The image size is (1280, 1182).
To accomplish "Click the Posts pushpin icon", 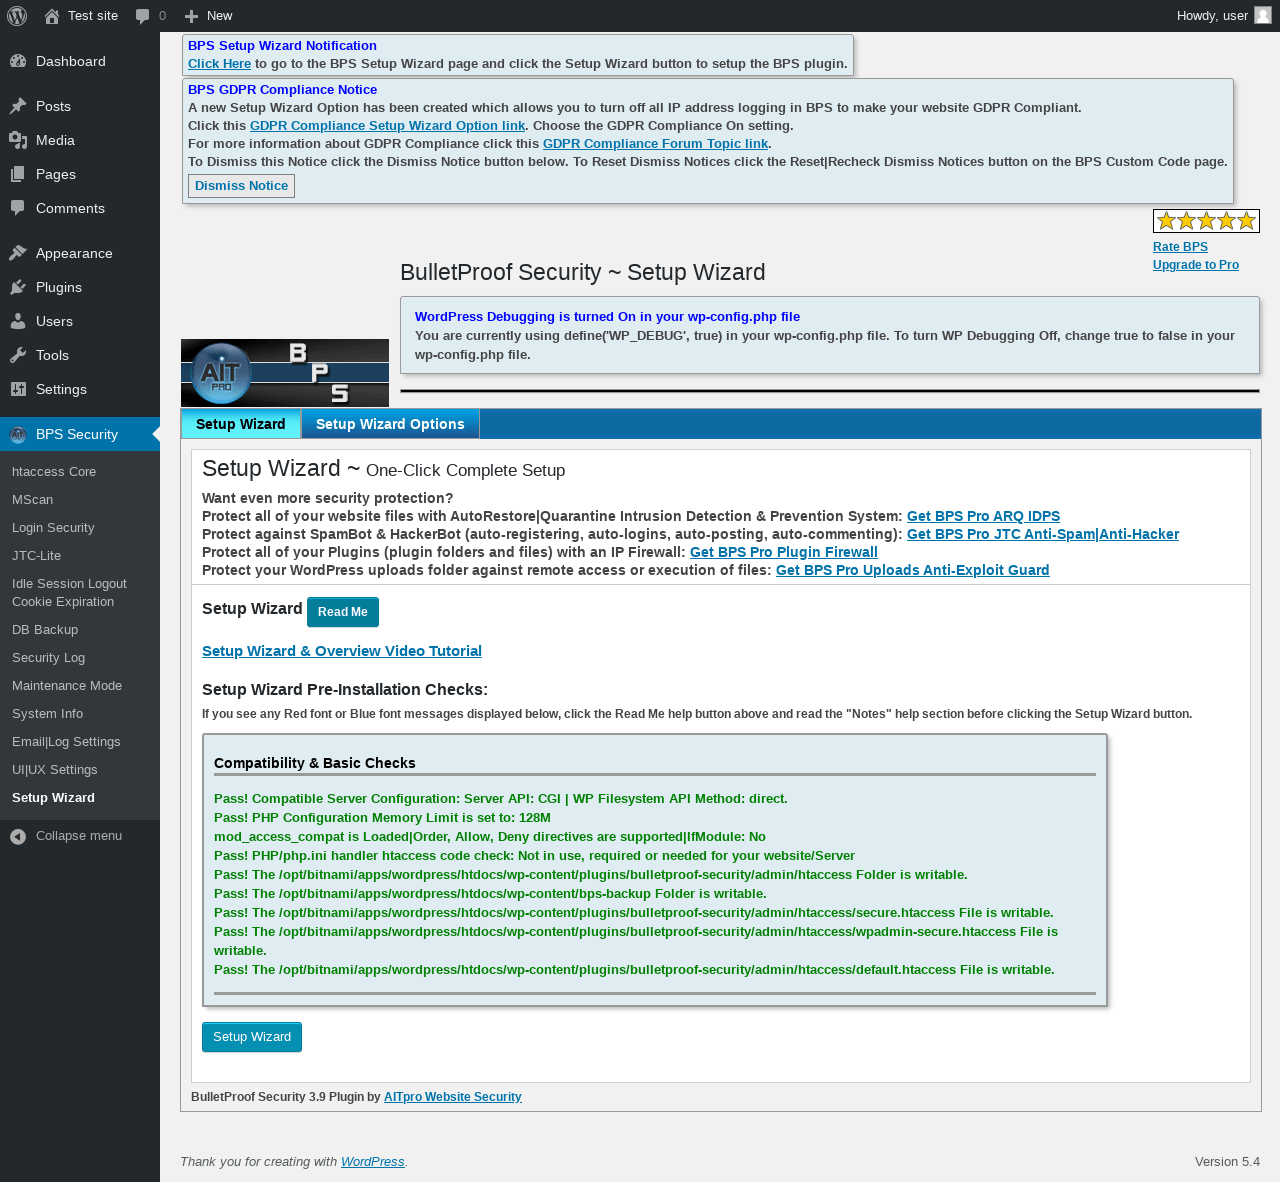I will (x=18, y=106).
